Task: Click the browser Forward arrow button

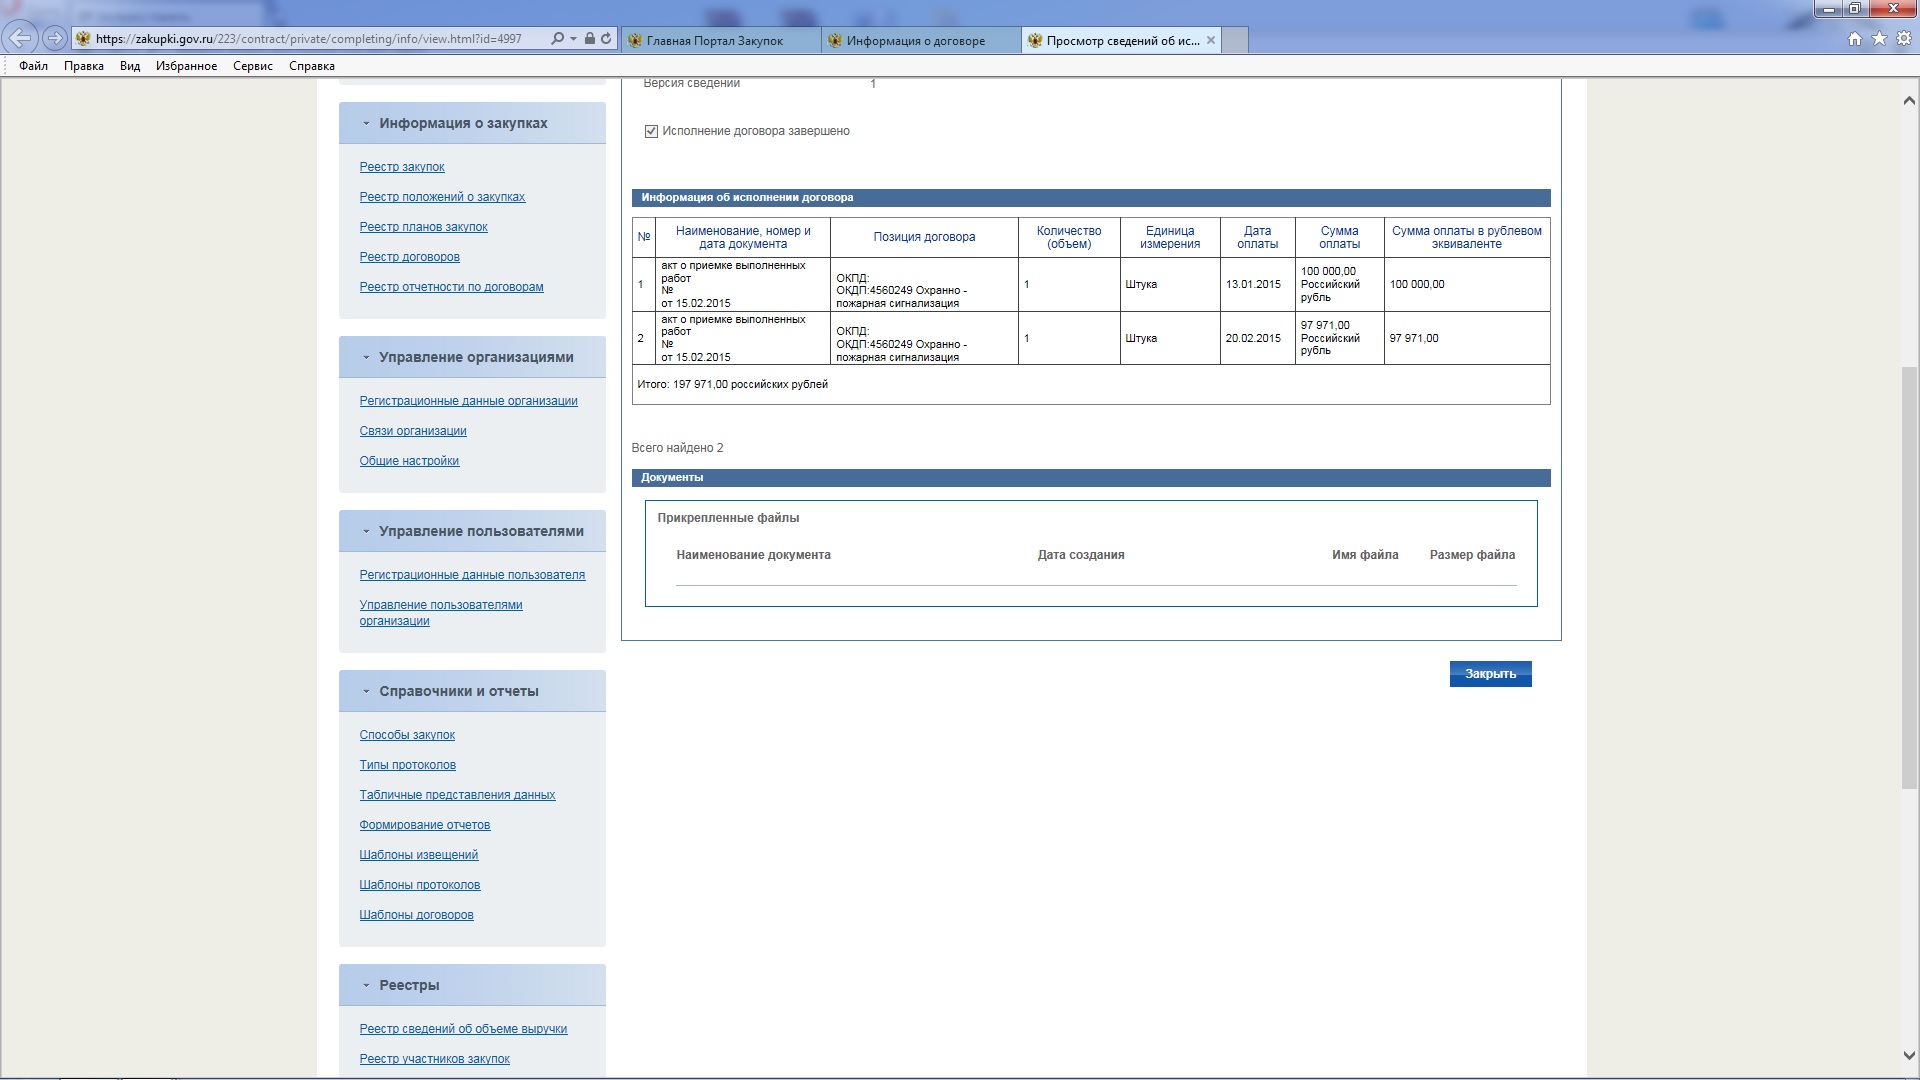Action: (55, 39)
